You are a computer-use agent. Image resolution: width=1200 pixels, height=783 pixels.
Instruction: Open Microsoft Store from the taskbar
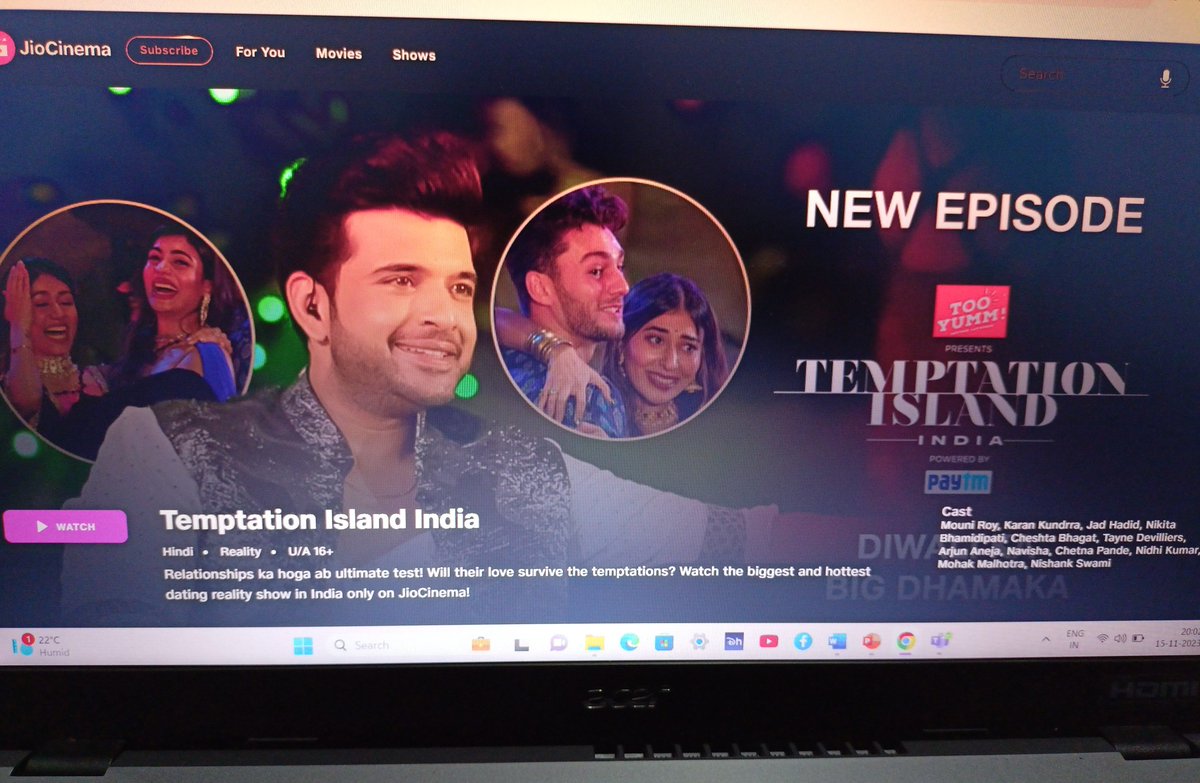pos(664,643)
